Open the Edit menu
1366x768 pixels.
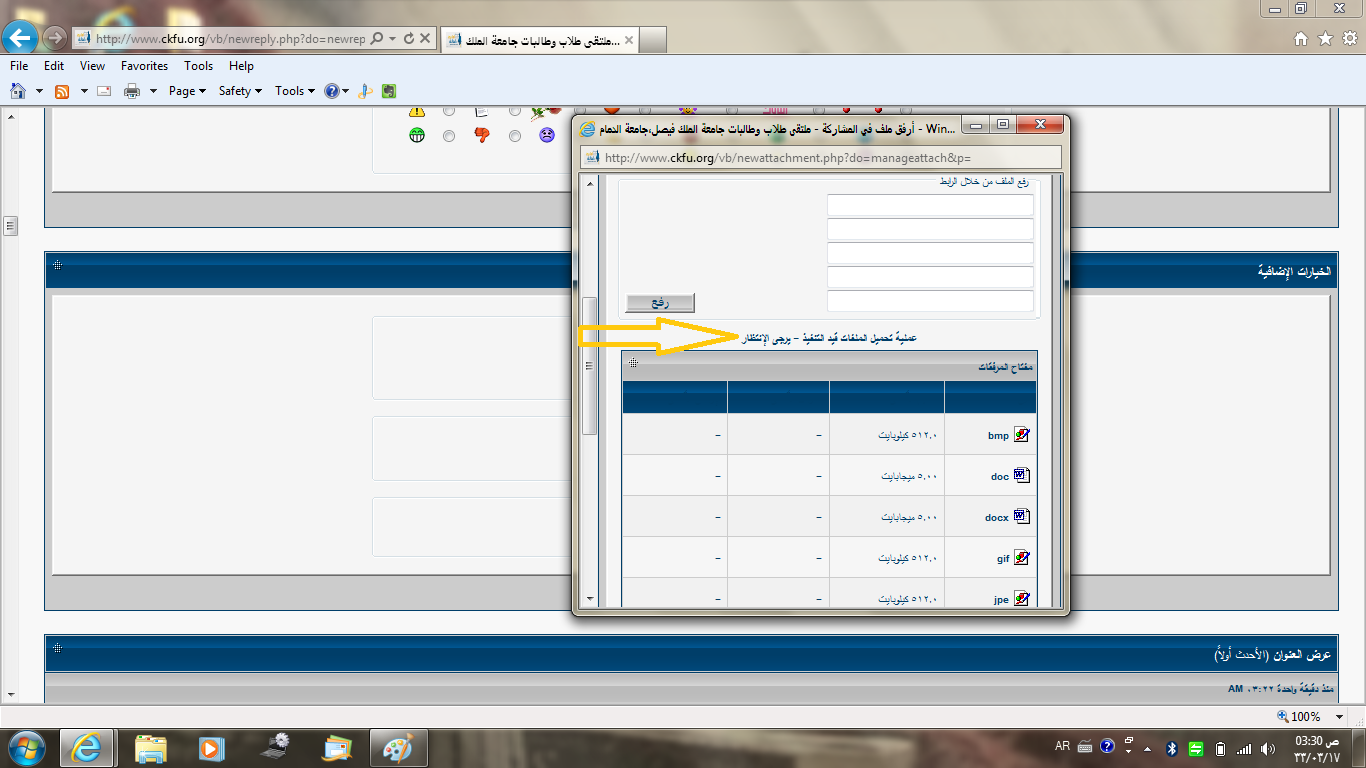click(x=54, y=66)
